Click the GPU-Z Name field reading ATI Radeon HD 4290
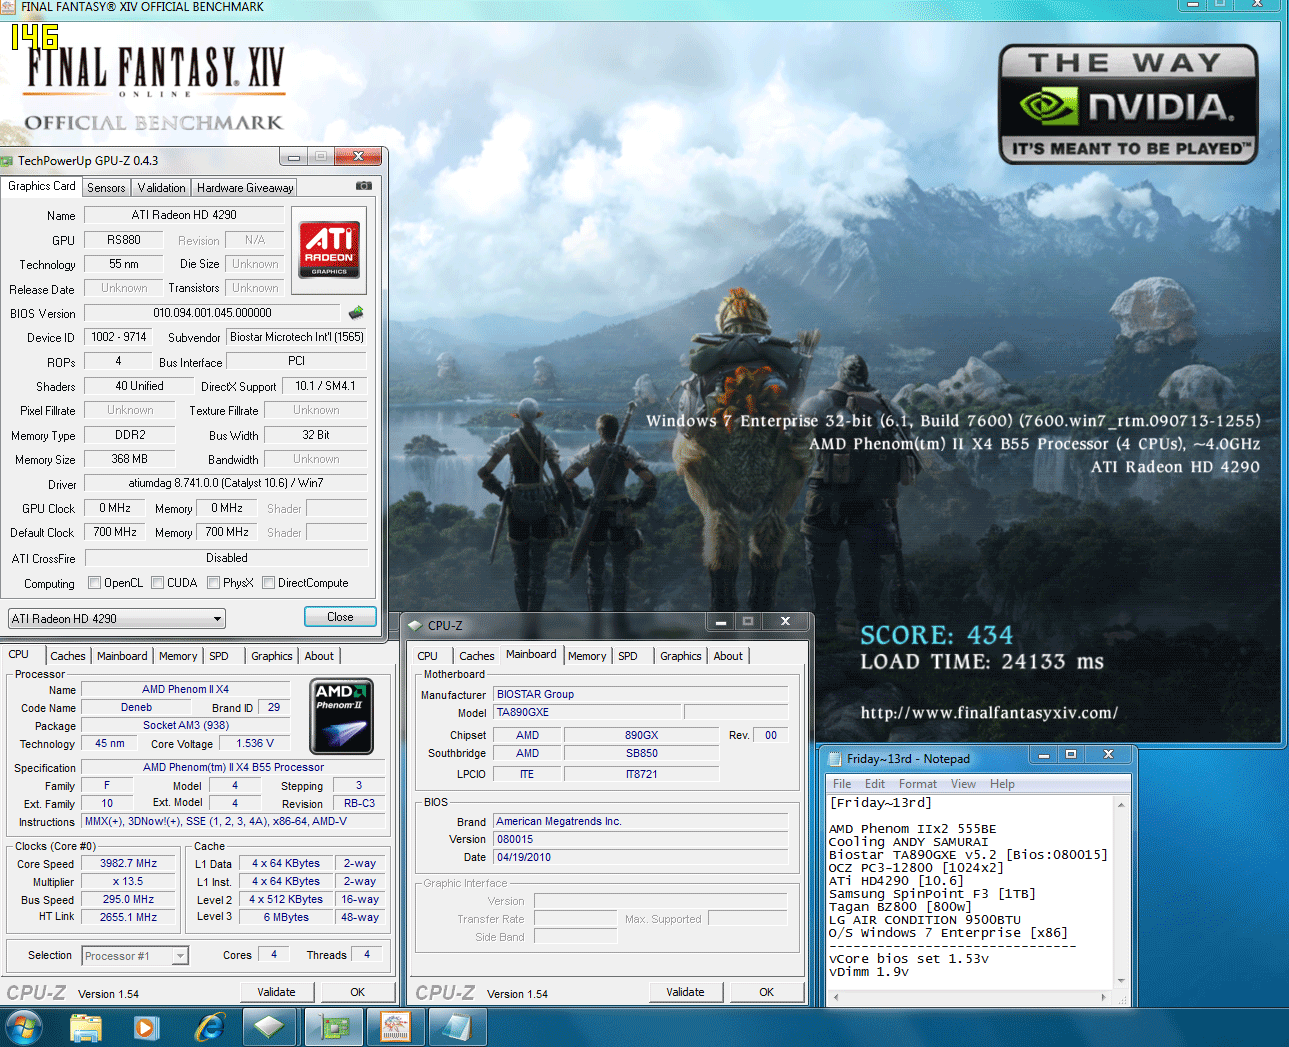Screen dimensions: 1289x1047 click(184, 215)
